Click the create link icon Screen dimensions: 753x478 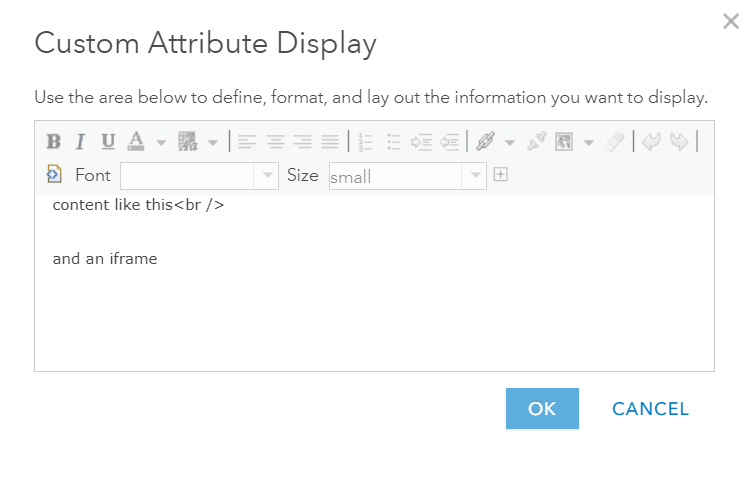(x=485, y=142)
